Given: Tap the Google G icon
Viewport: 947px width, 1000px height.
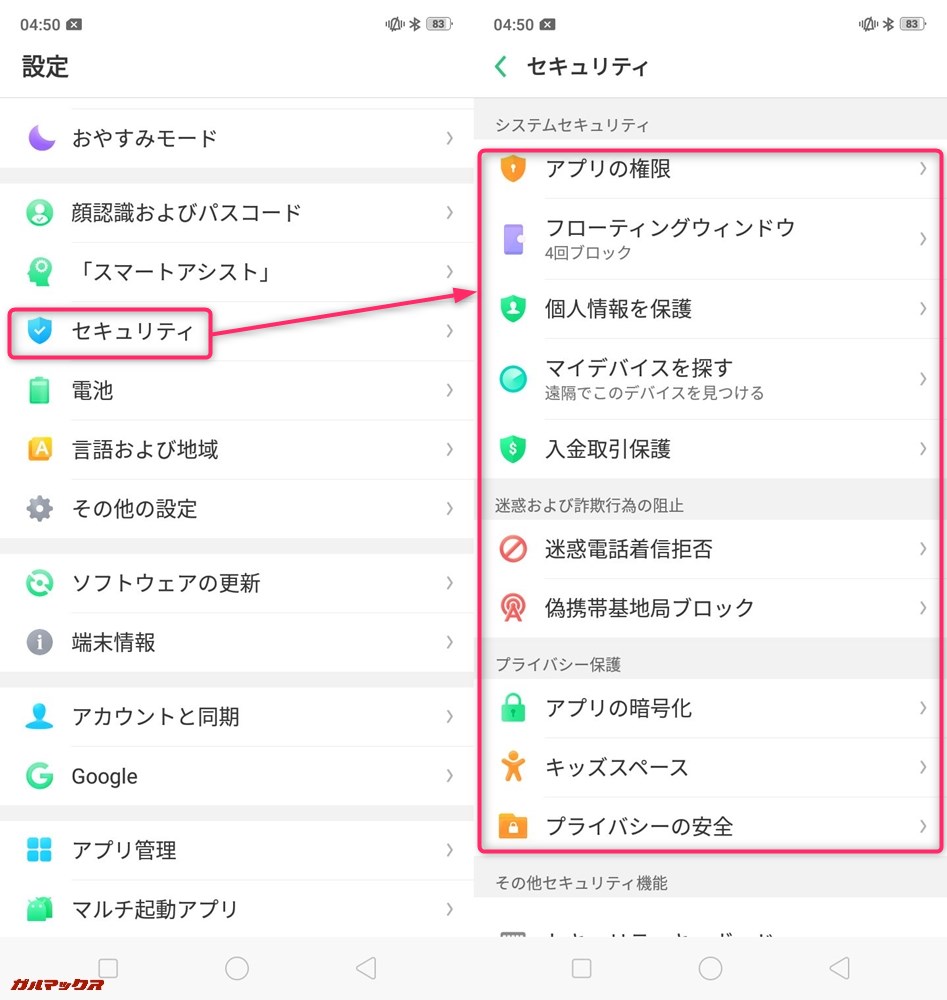Looking at the screenshot, I should pos(40,776).
